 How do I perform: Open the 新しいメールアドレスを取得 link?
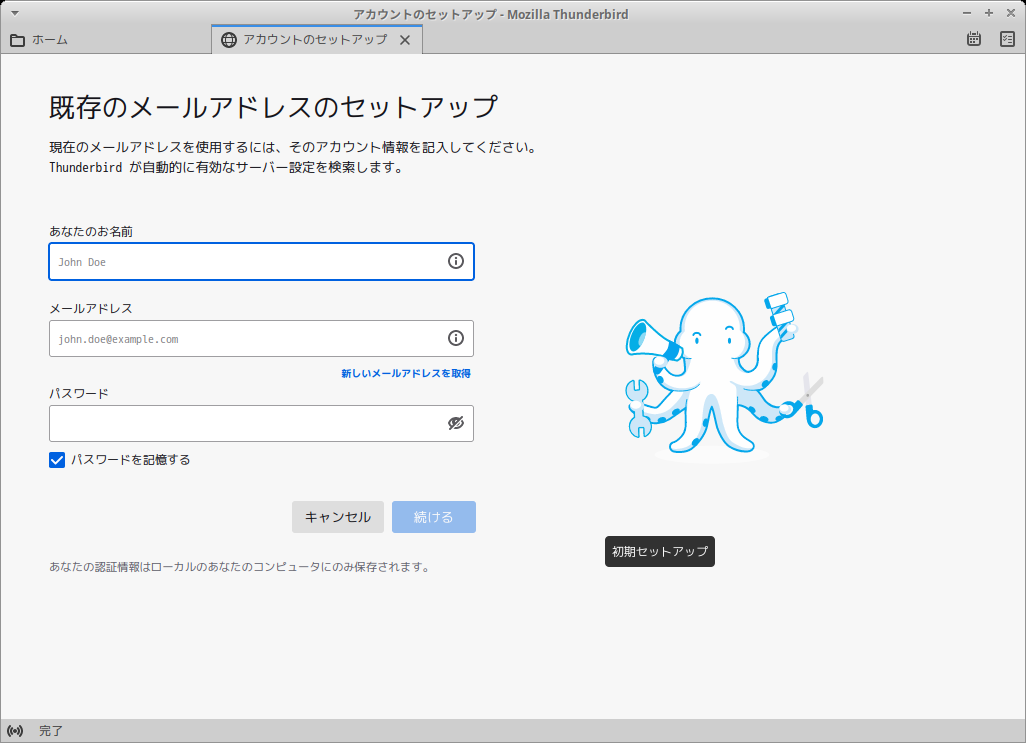pyautogui.click(x=406, y=373)
